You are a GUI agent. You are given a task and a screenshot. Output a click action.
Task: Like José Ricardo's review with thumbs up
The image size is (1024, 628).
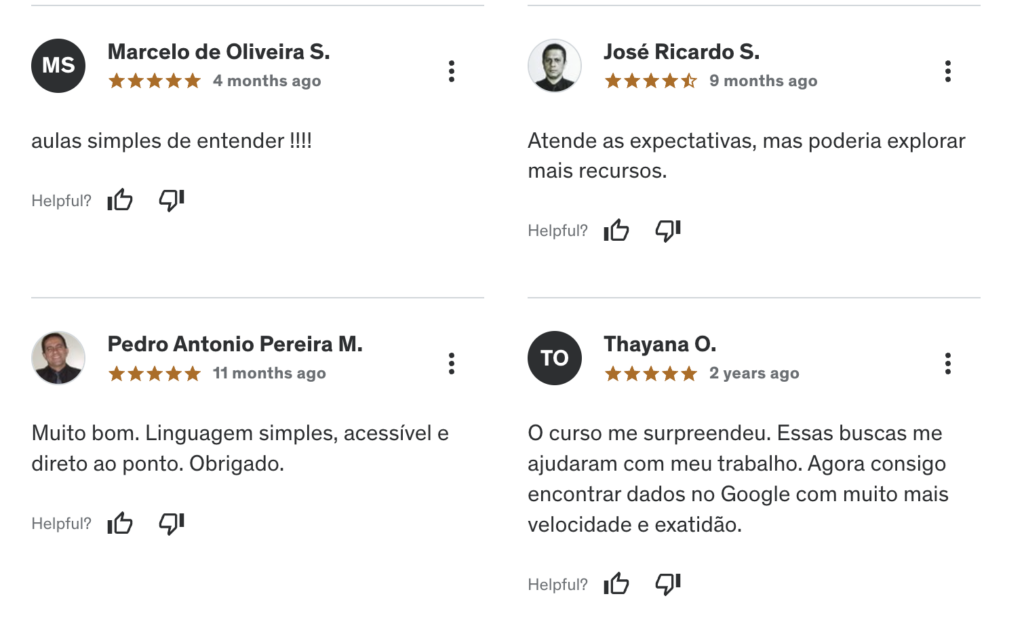click(616, 230)
